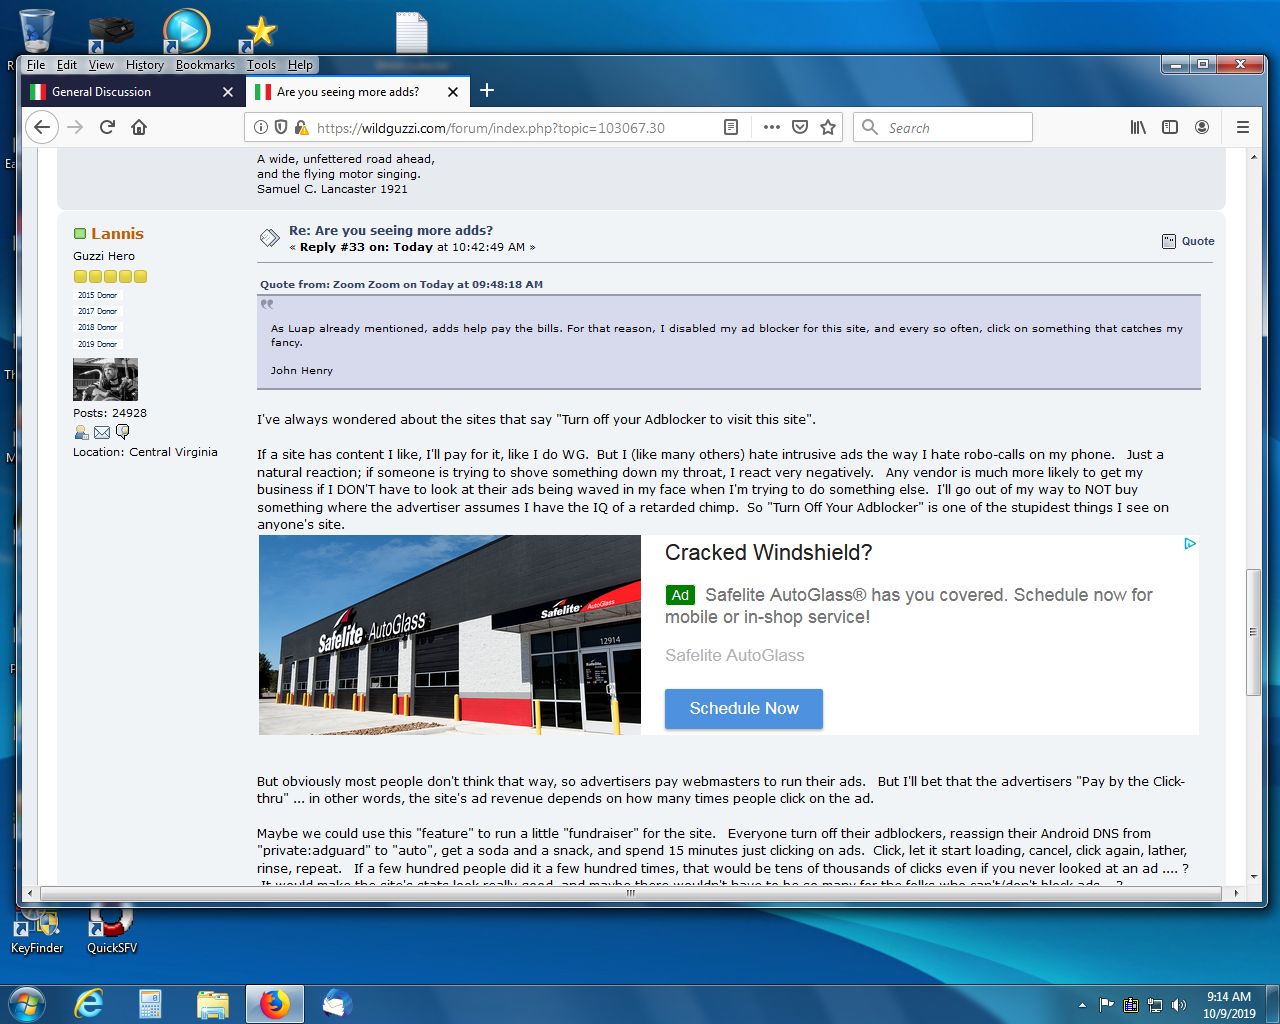Click the personal message icon for Lannis

coord(123,432)
